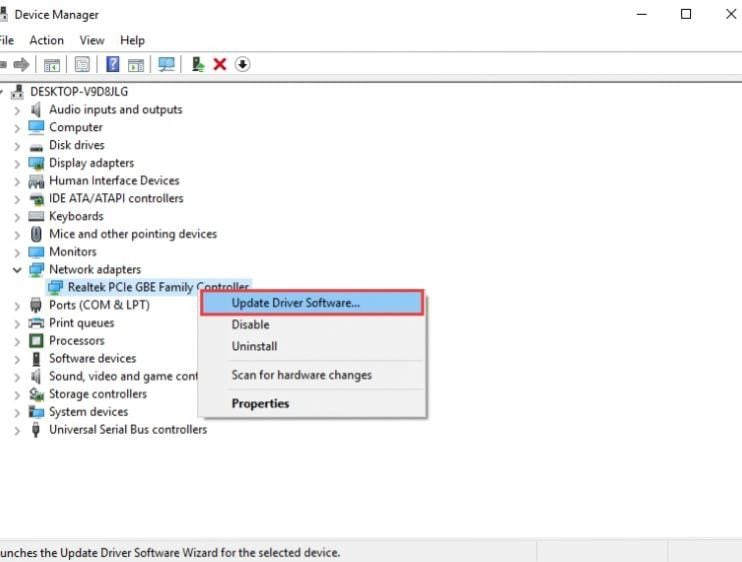This screenshot has width=742, height=562.
Task: Select the Monitors label
Action: tap(73, 252)
